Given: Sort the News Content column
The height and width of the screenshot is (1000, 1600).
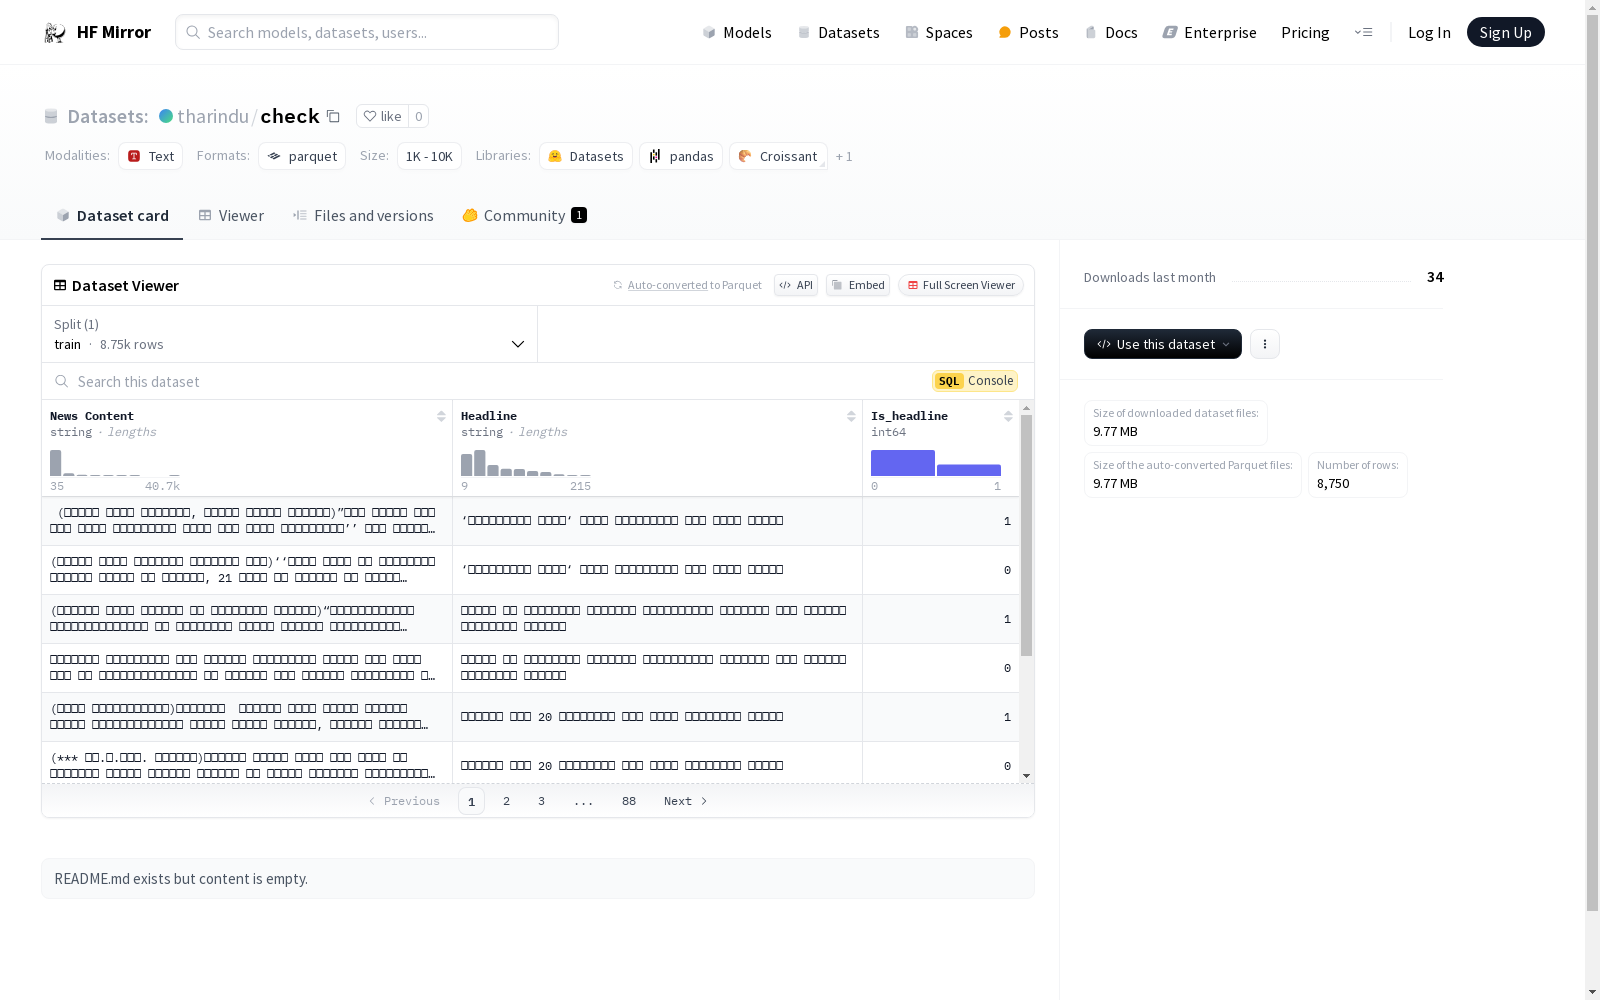Looking at the screenshot, I should pos(441,416).
